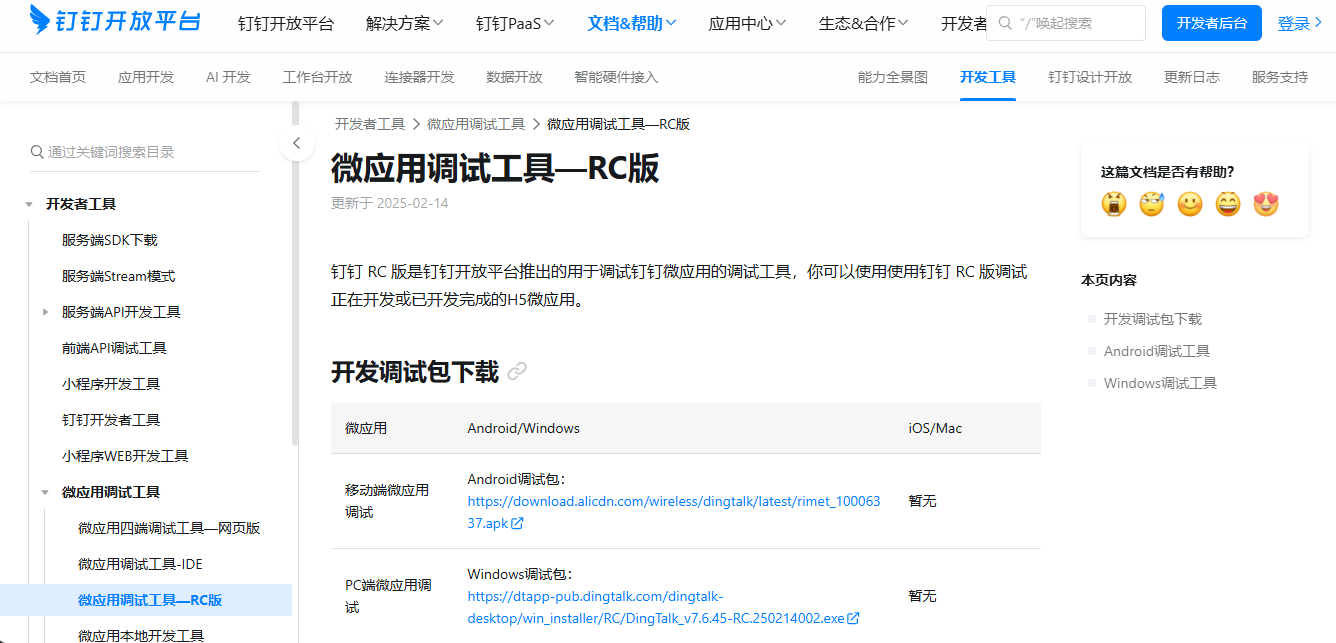Jump to 开发调试包下载 in page contents
The image size is (1336, 643).
point(1153,319)
